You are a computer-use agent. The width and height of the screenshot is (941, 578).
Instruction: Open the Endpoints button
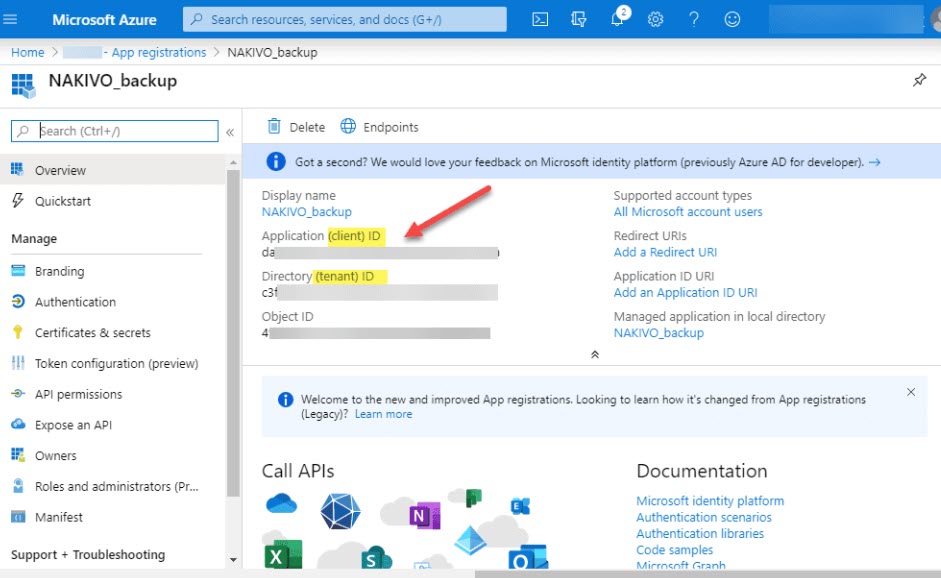[379, 127]
